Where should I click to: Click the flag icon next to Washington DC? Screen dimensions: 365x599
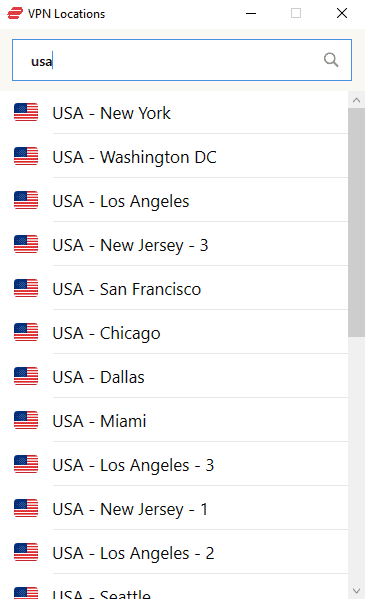point(26,156)
